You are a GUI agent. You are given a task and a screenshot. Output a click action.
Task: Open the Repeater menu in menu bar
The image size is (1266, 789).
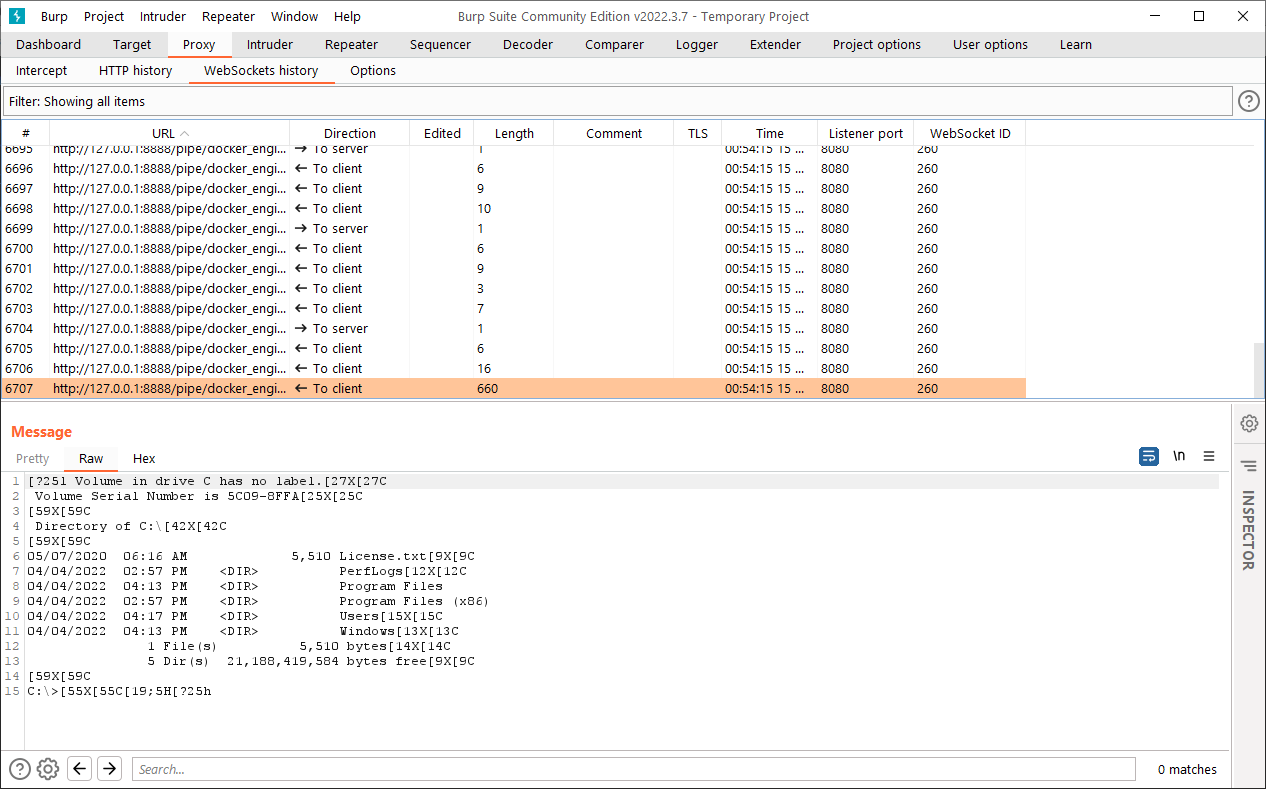[x=228, y=16]
